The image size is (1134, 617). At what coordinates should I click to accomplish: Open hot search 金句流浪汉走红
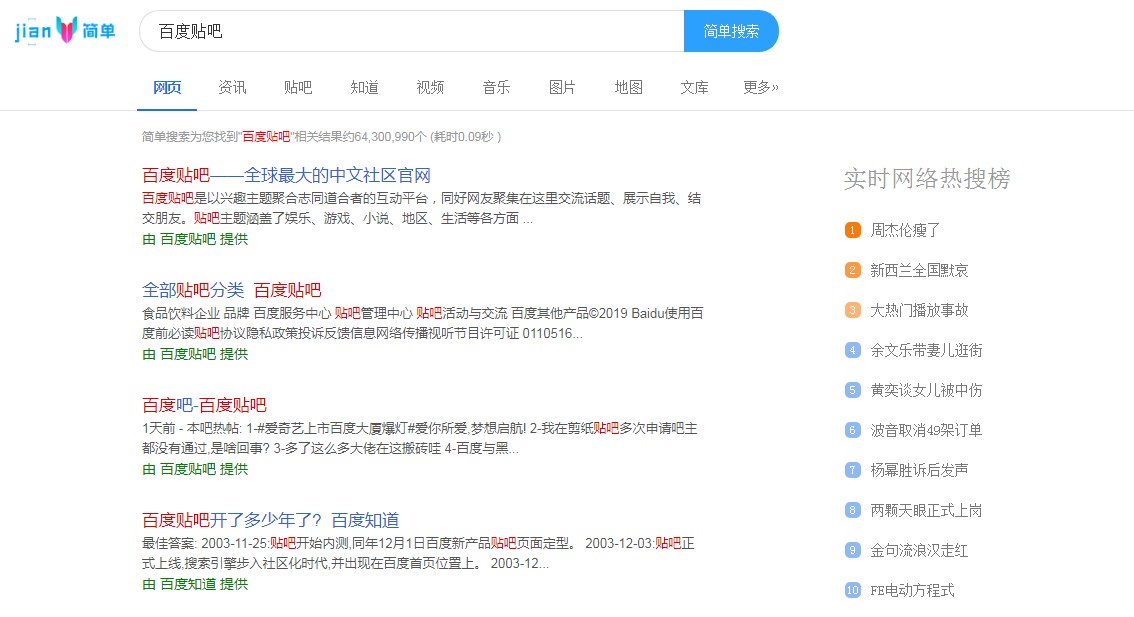[919, 550]
